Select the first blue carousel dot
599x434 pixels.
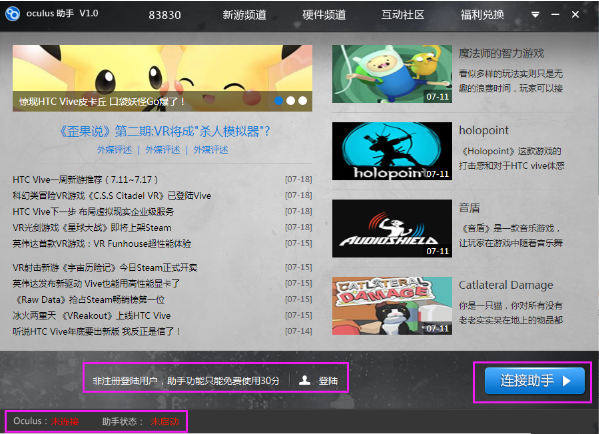pos(279,100)
